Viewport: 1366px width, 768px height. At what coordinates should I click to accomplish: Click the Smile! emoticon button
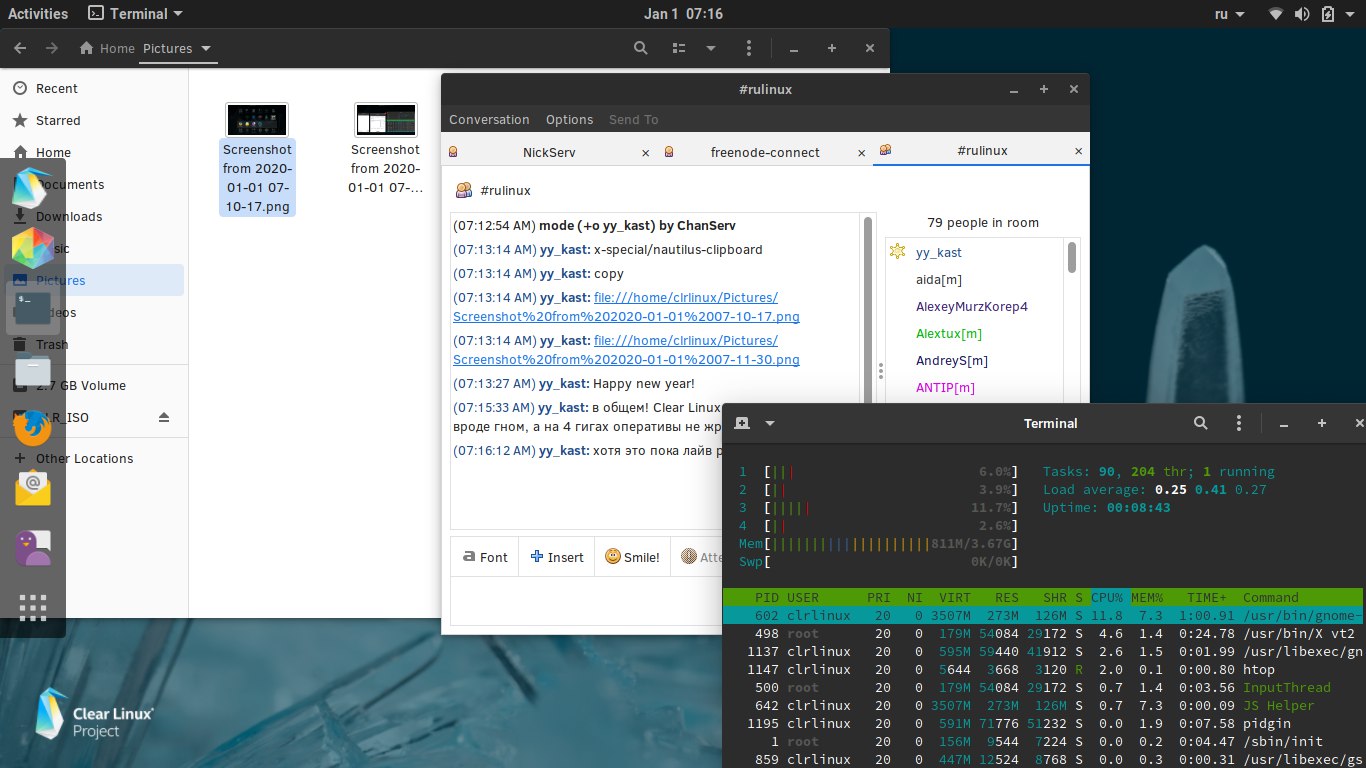632,557
